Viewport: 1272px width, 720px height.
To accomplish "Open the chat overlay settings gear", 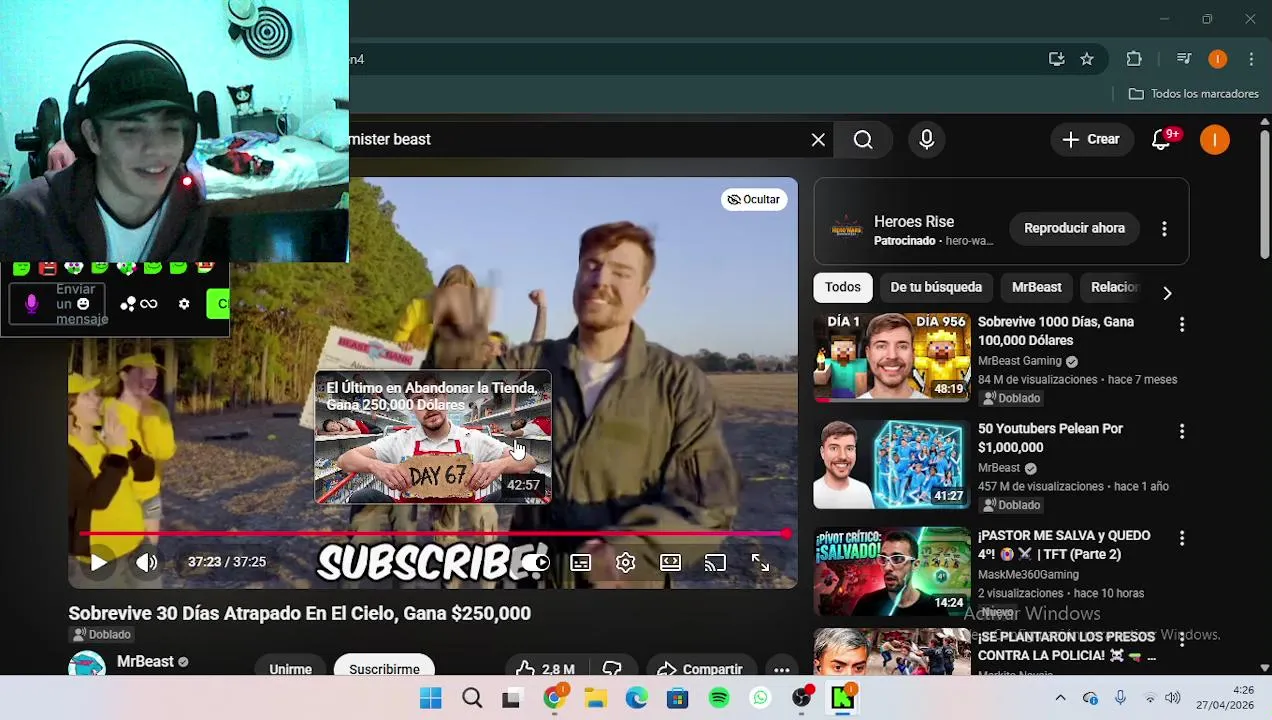I will [x=184, y=304].
